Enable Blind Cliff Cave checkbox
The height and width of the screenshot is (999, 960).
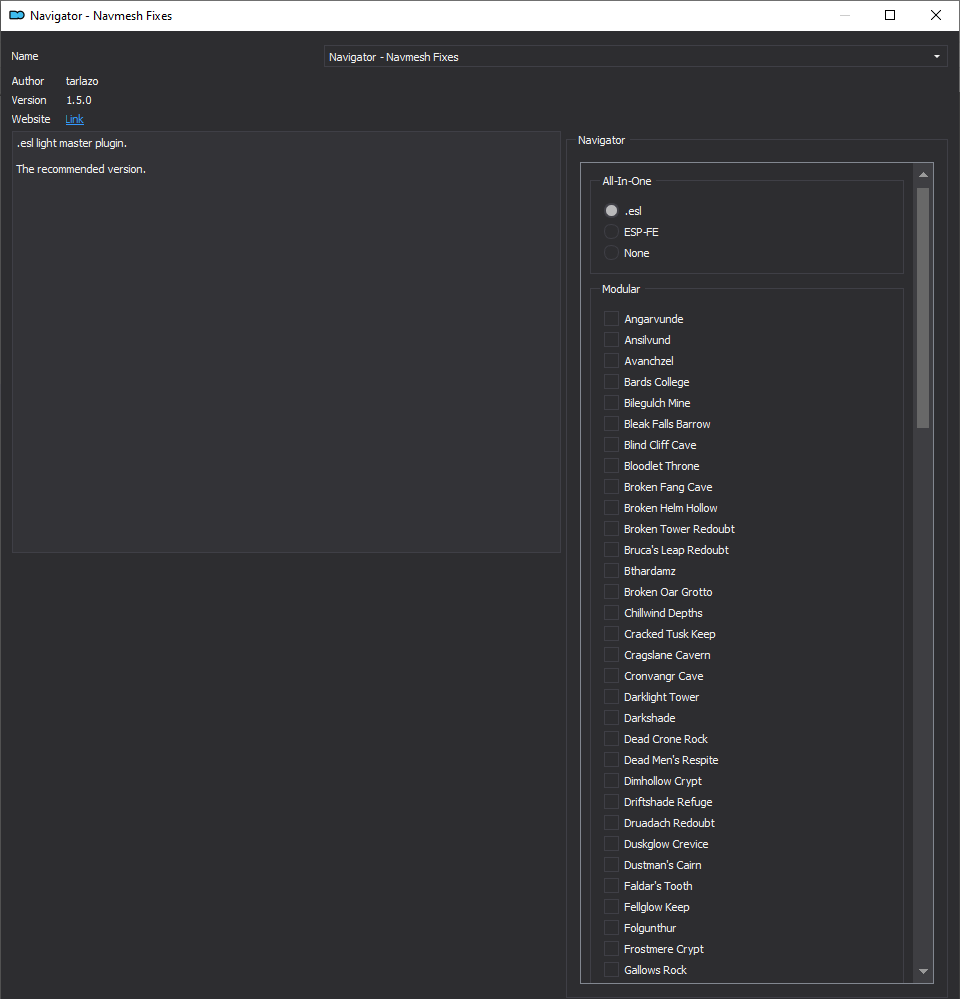611,445
